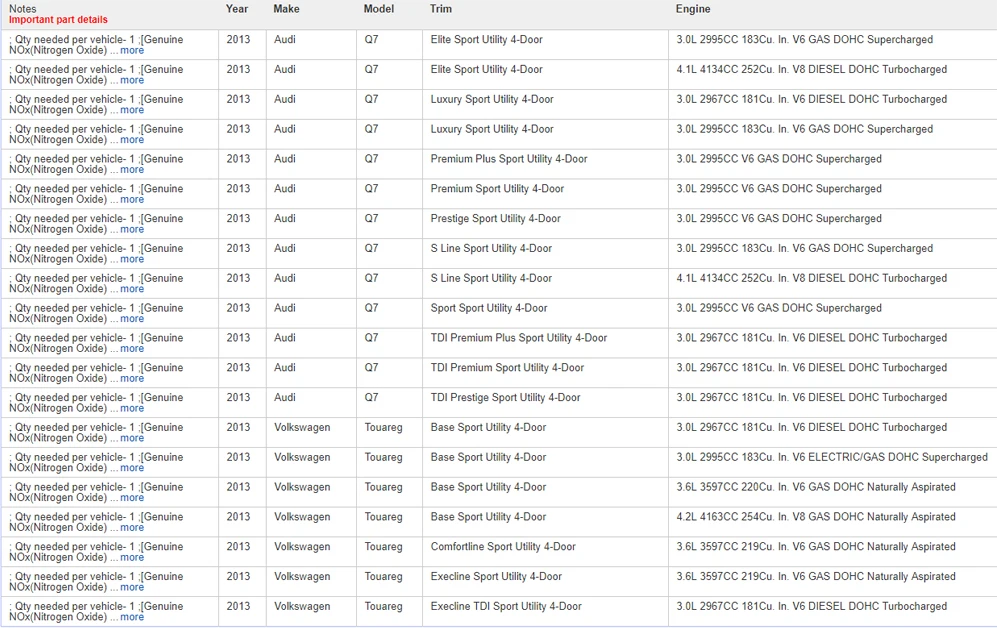997x628 pixels.
Task: Select 'Comfortline Sport Utility 4-Door' trim cell
Action: point(503,547)
